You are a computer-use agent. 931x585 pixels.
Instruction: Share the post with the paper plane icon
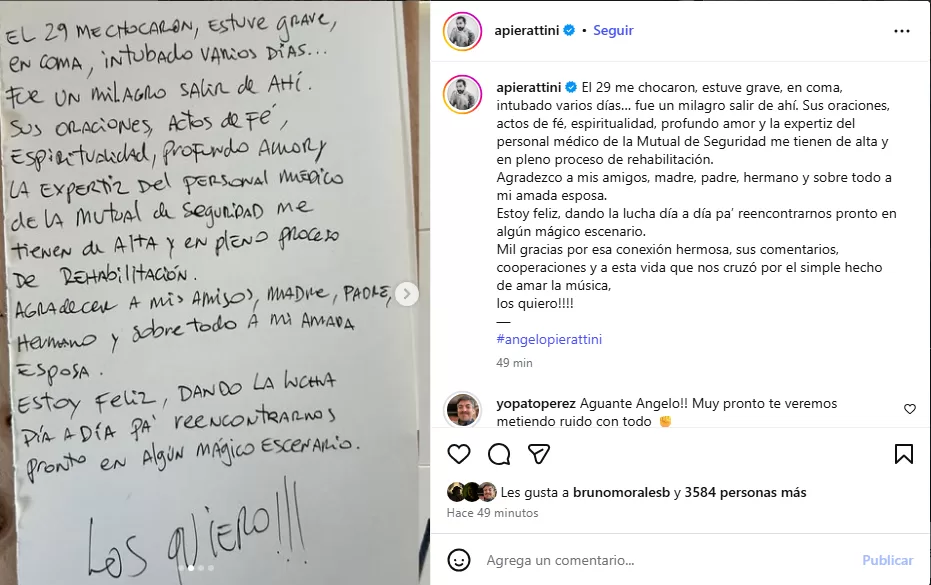(x=539, y=454)
